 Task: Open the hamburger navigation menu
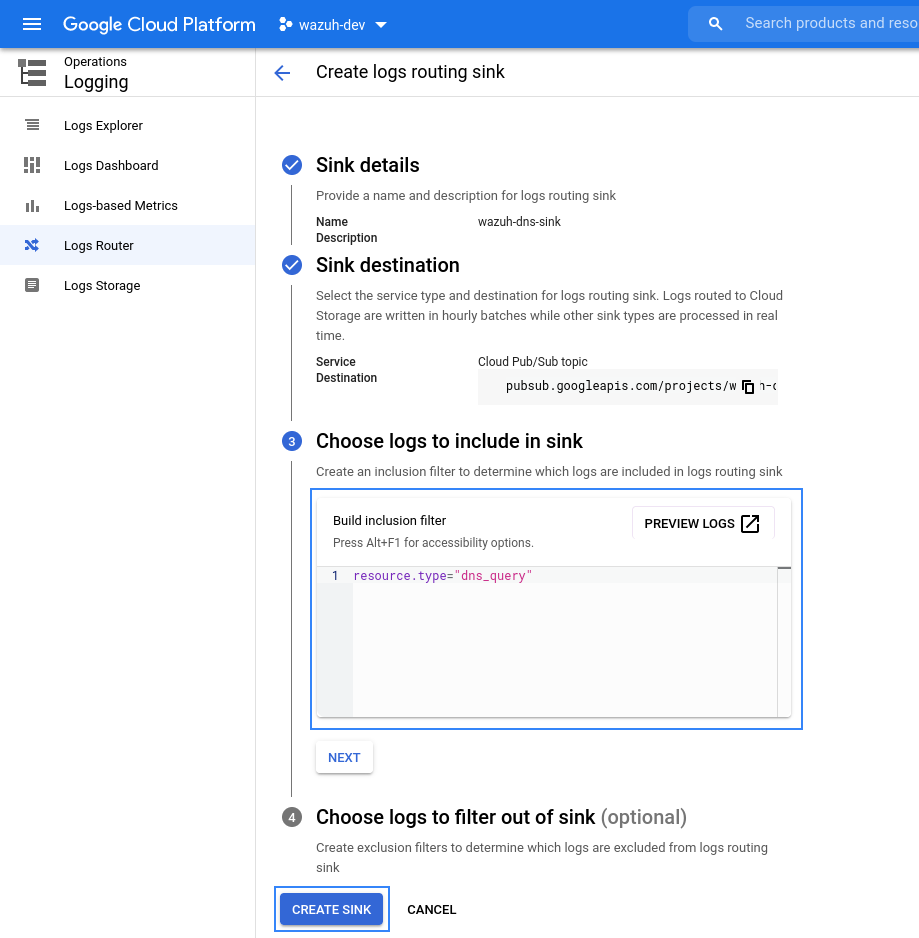pos(32,24)
